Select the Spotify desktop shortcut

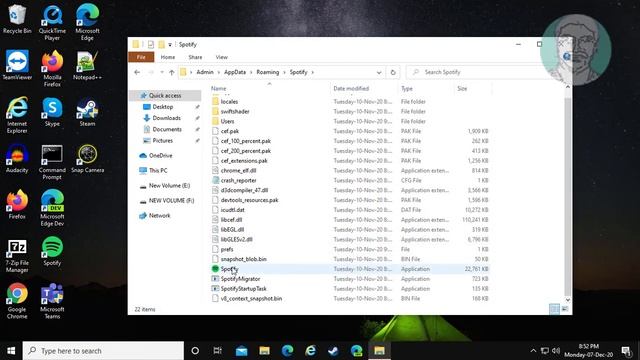(52, 251)
